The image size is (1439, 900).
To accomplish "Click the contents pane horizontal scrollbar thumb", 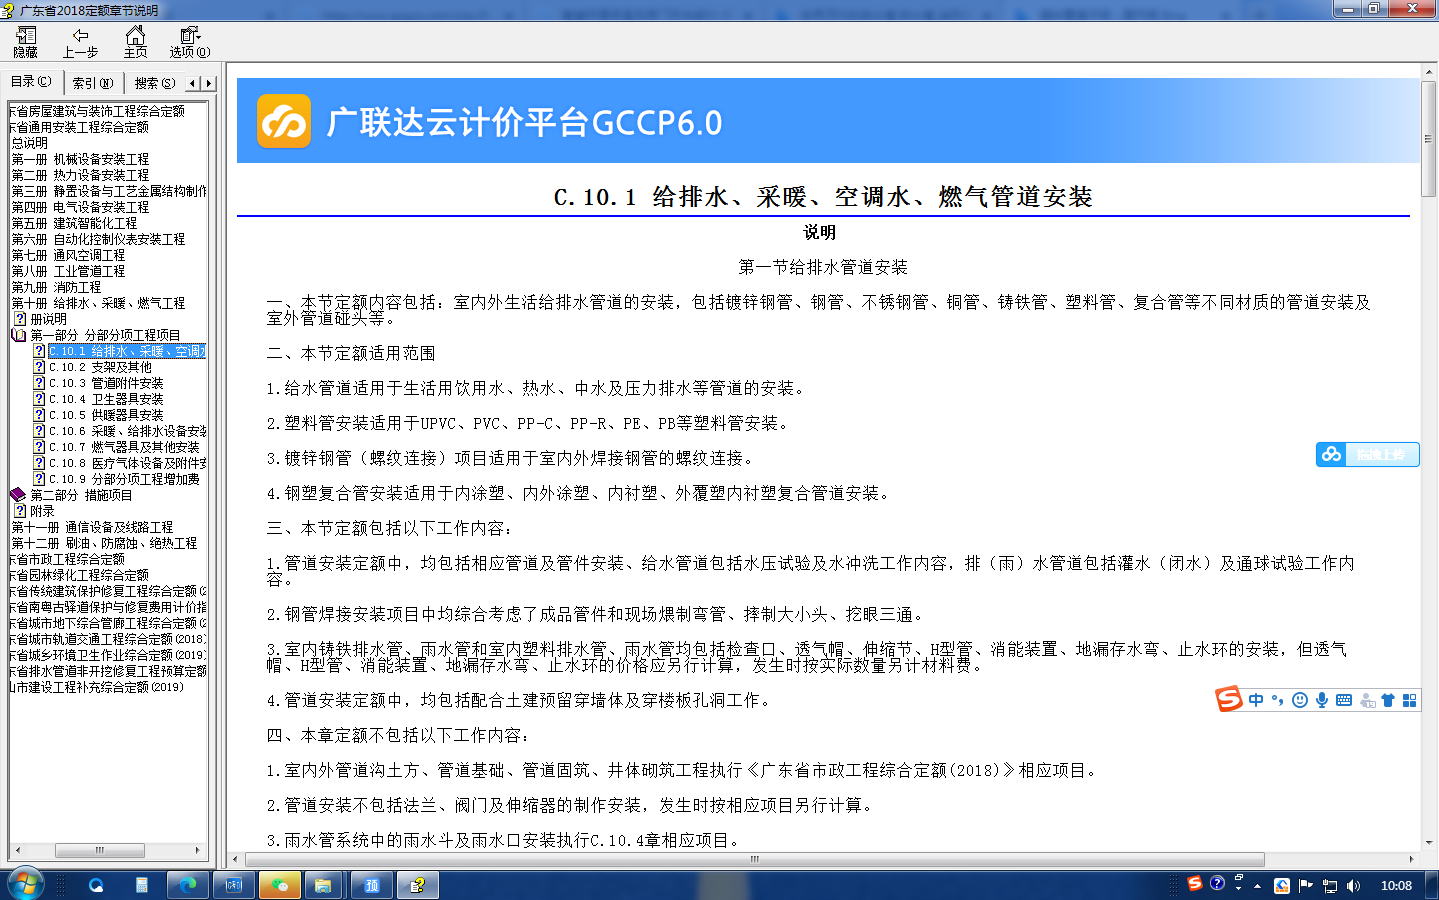I will point(100,850).
